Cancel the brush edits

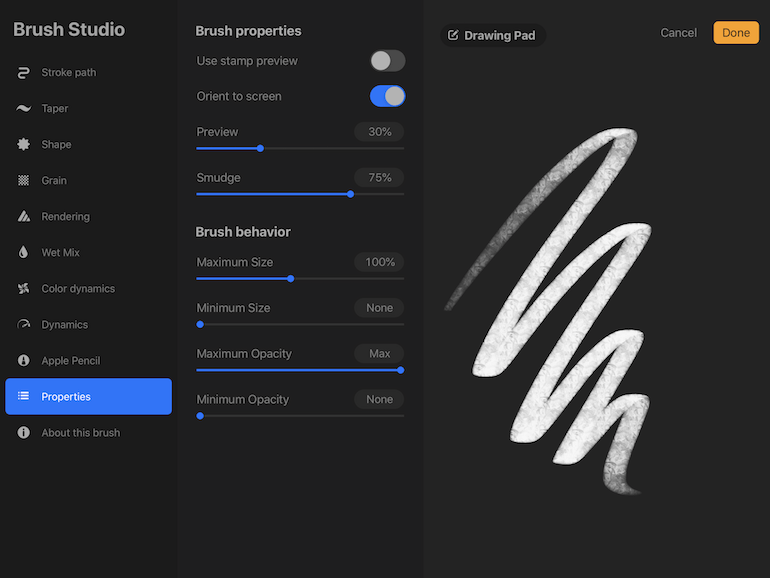678,33
